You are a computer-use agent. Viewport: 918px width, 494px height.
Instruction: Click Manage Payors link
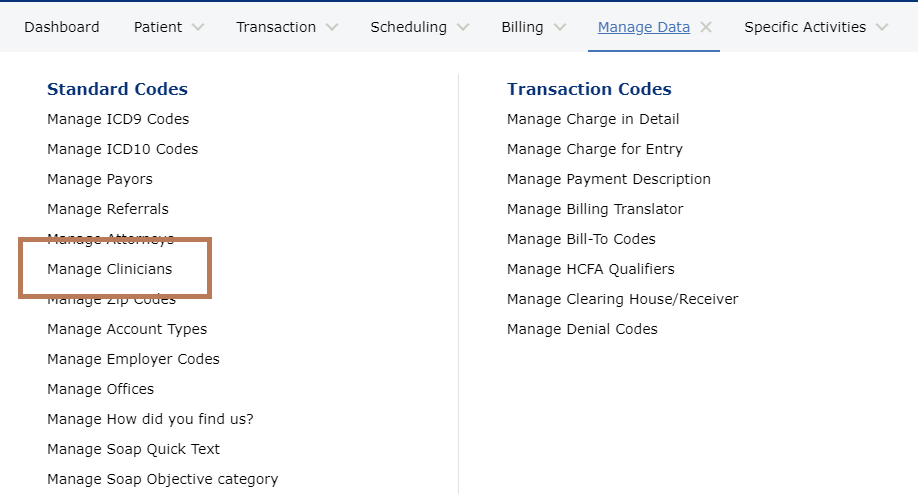coord(100,179)
